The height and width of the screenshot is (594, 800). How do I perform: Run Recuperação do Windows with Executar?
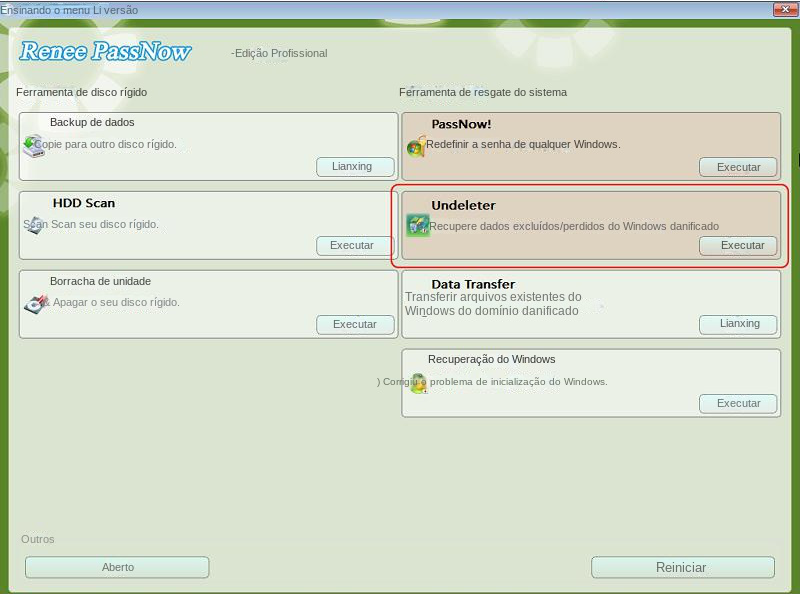(x=738, y=403)
